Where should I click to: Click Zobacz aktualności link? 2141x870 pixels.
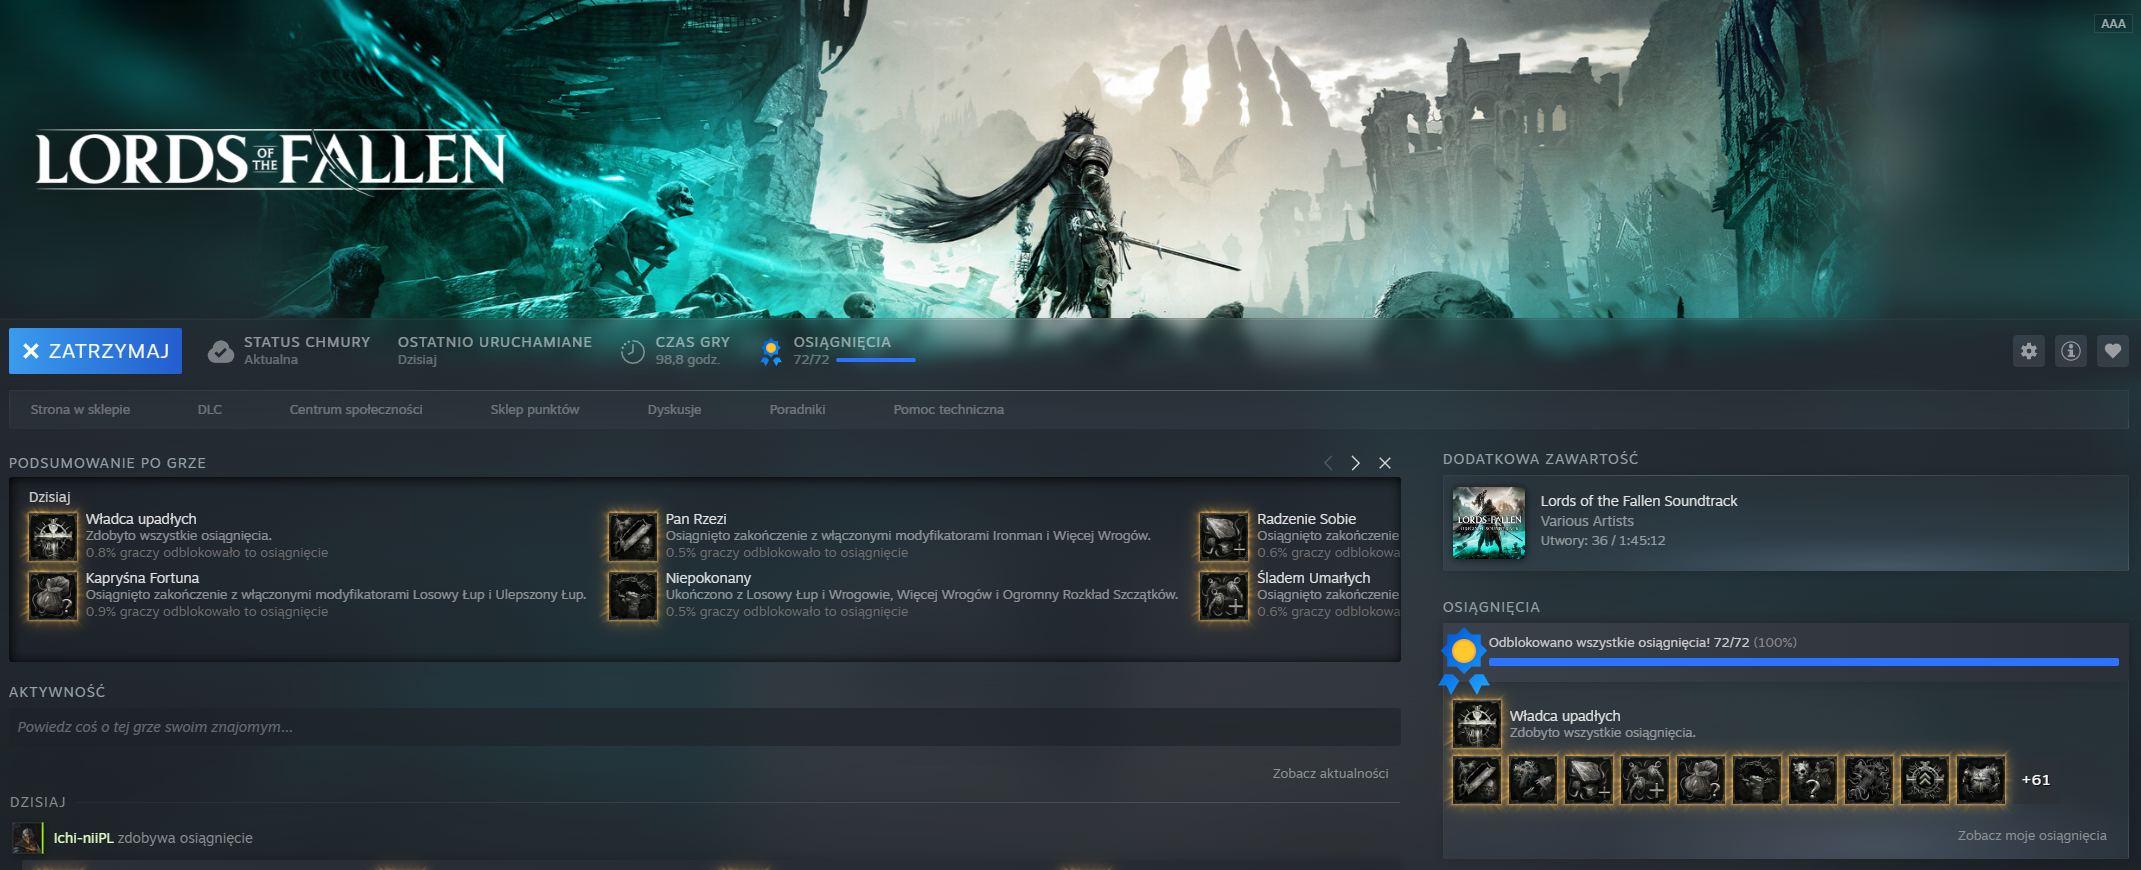[x=1330, y=773]
